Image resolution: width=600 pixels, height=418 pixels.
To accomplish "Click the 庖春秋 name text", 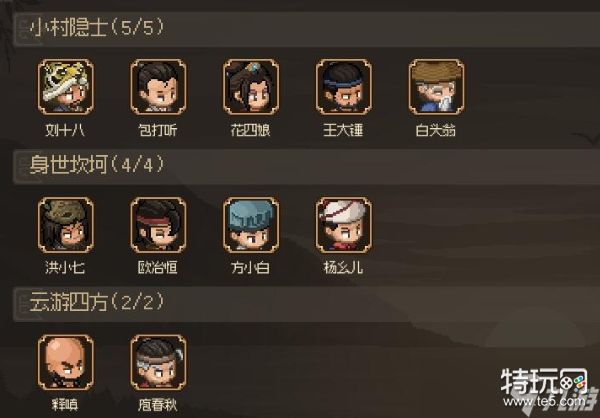I will 158,405.
